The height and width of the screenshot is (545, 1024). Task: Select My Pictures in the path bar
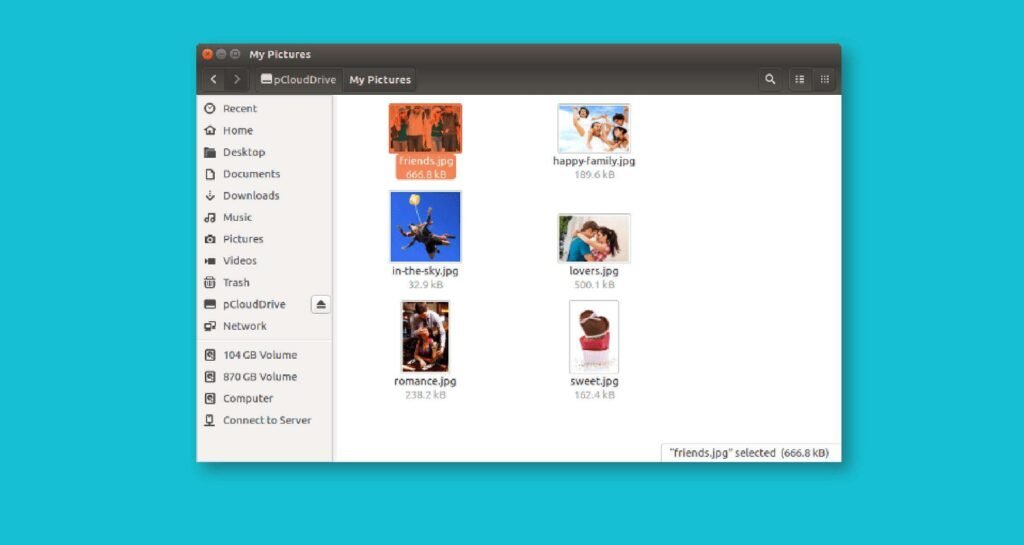380,80
